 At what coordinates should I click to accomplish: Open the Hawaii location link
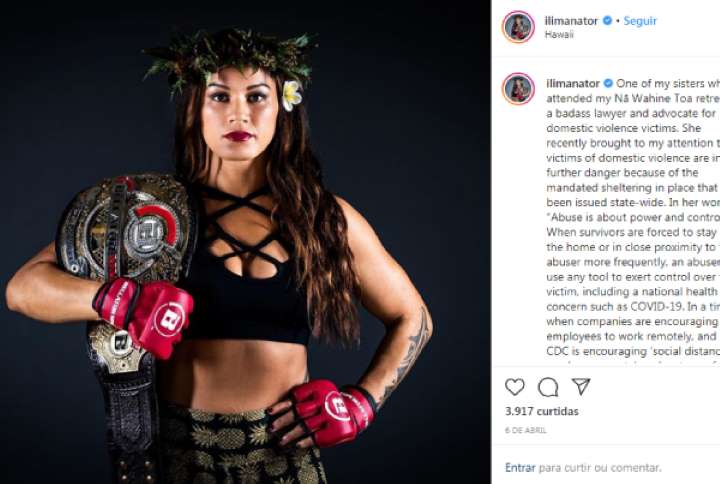[559, 34]
